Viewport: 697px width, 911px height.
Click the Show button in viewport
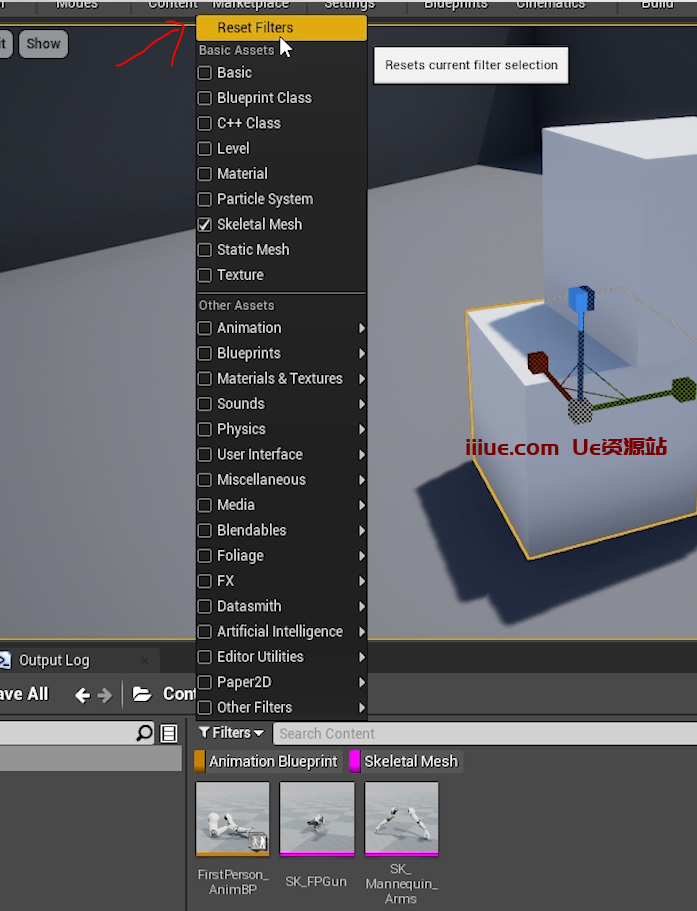click(43, 44)
